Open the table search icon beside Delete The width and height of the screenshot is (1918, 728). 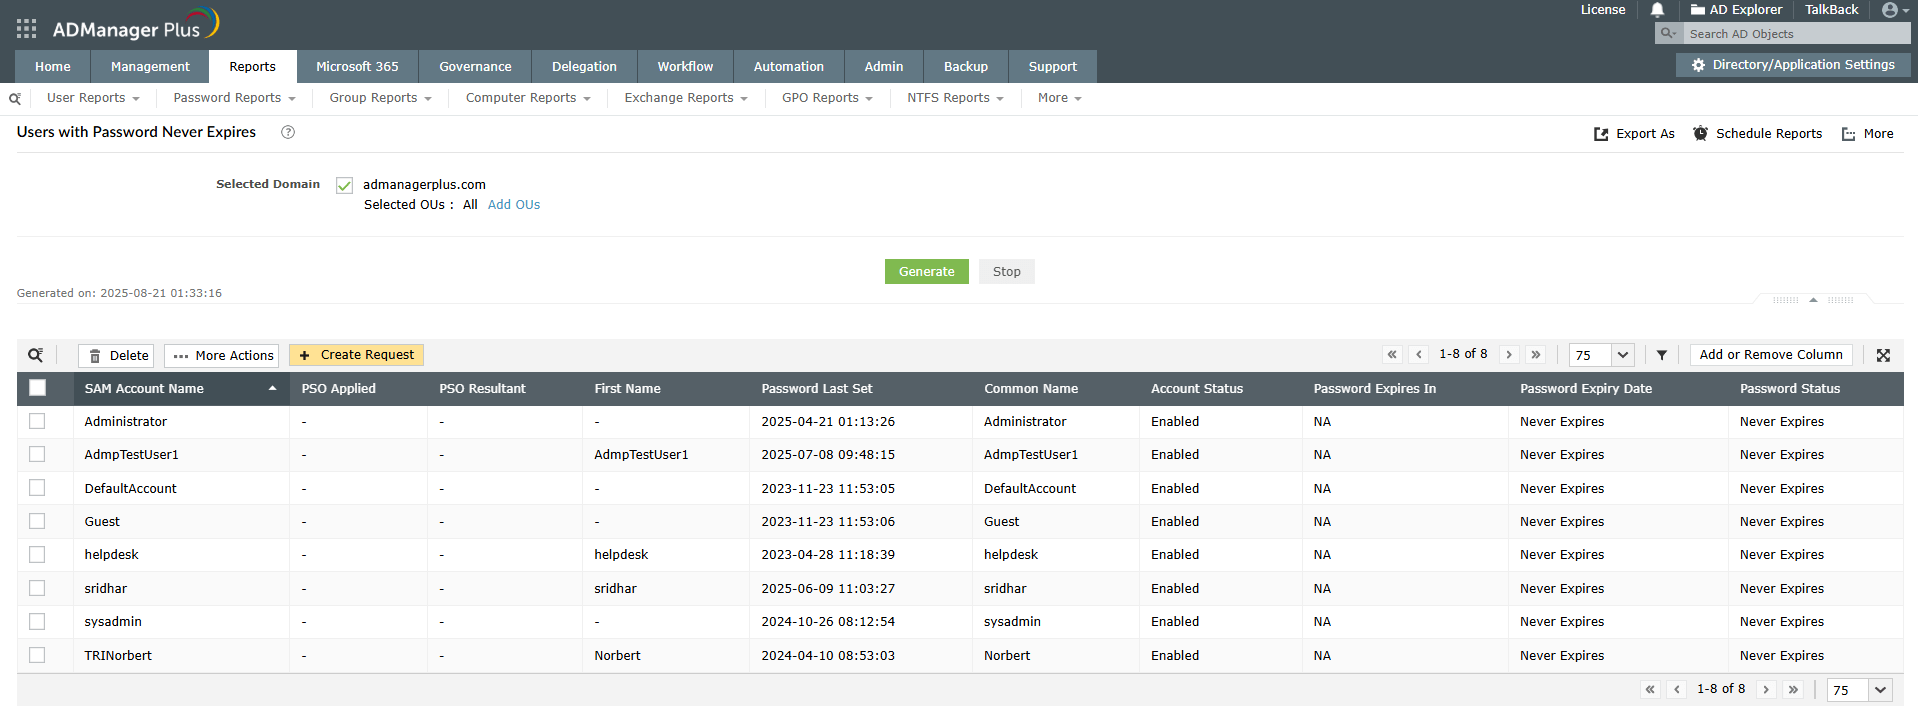(x=36, y=355)
